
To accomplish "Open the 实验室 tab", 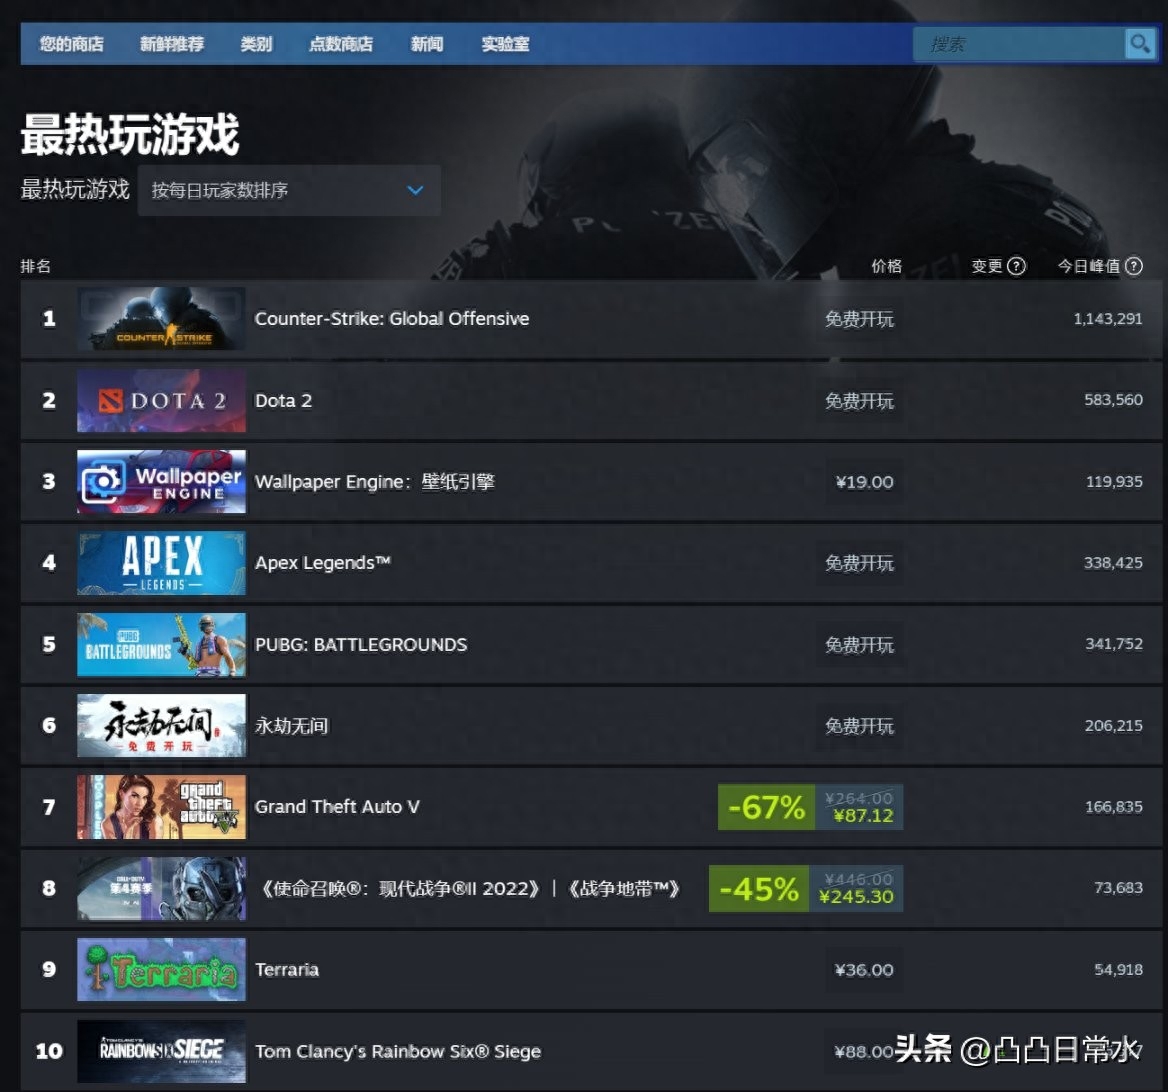I will pyautogui.click(x=505, y=44).
